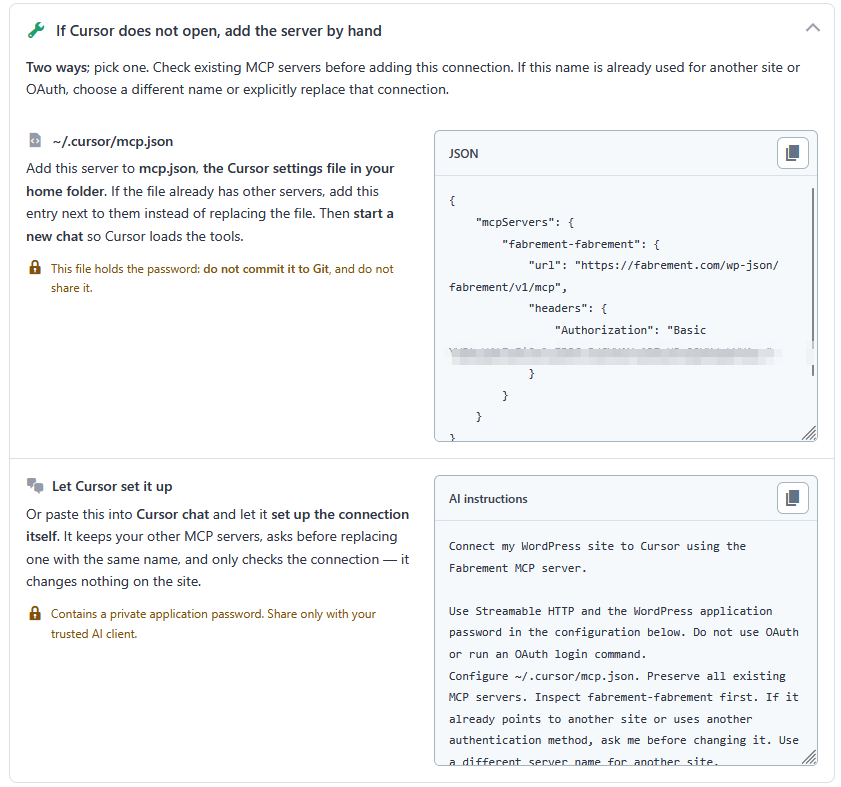
Task: Click the 'AI instructions' panel label
Action: click(x=488, y=499)
